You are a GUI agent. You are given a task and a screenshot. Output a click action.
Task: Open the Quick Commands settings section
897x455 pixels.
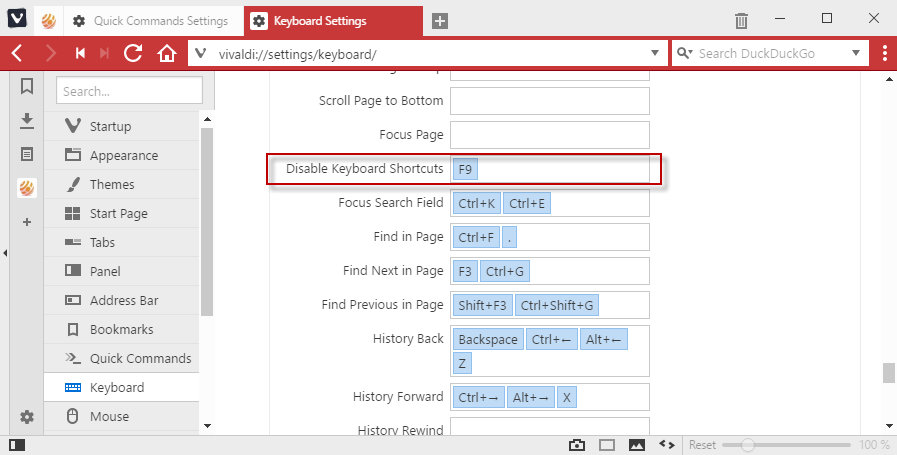point(121,358)
